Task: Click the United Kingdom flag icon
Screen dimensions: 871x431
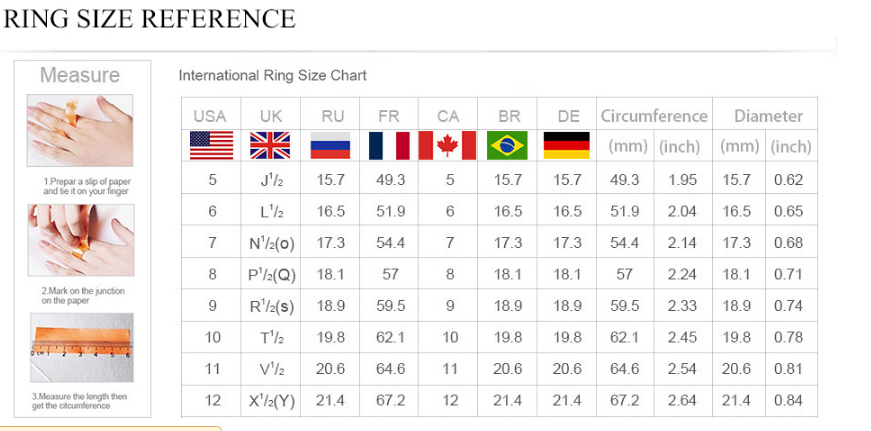Action: pyautogui.click(x=270, y=146)
